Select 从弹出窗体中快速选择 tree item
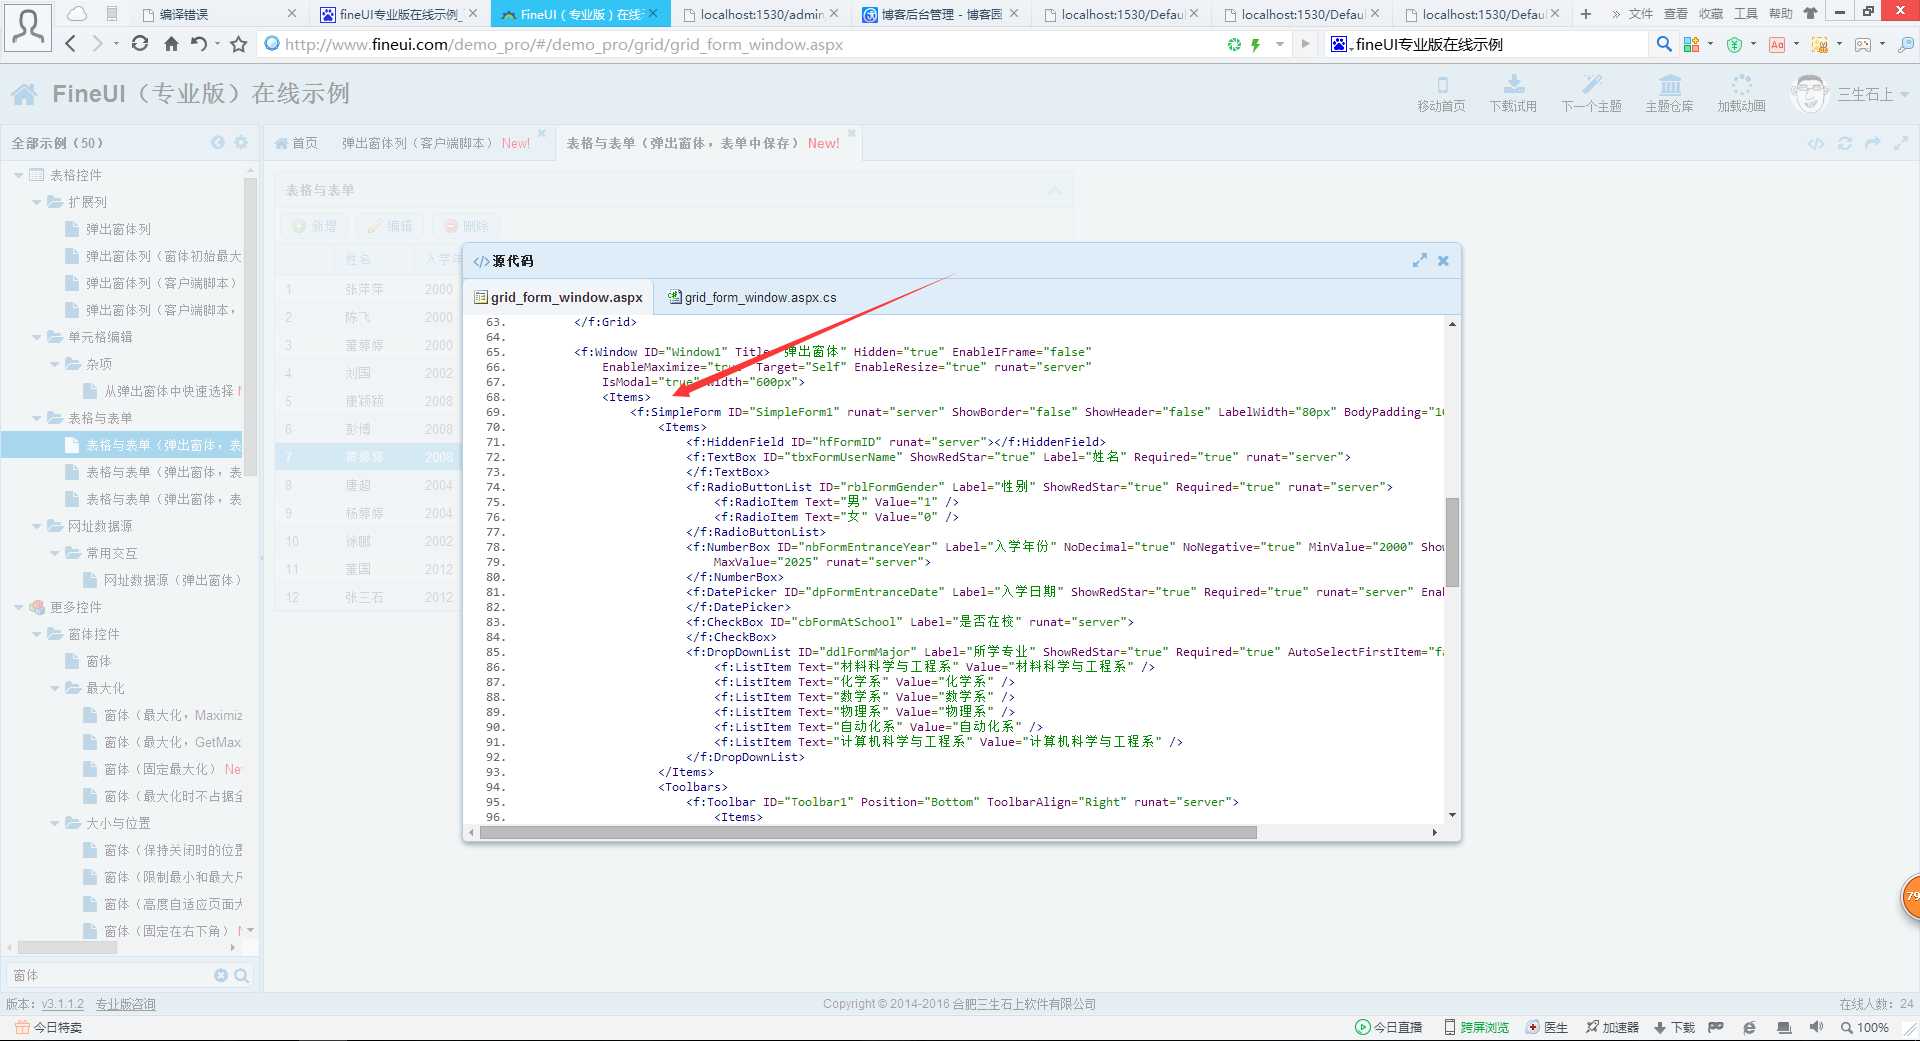Viewport: 1920px width, 1041px height. (168, 391)
